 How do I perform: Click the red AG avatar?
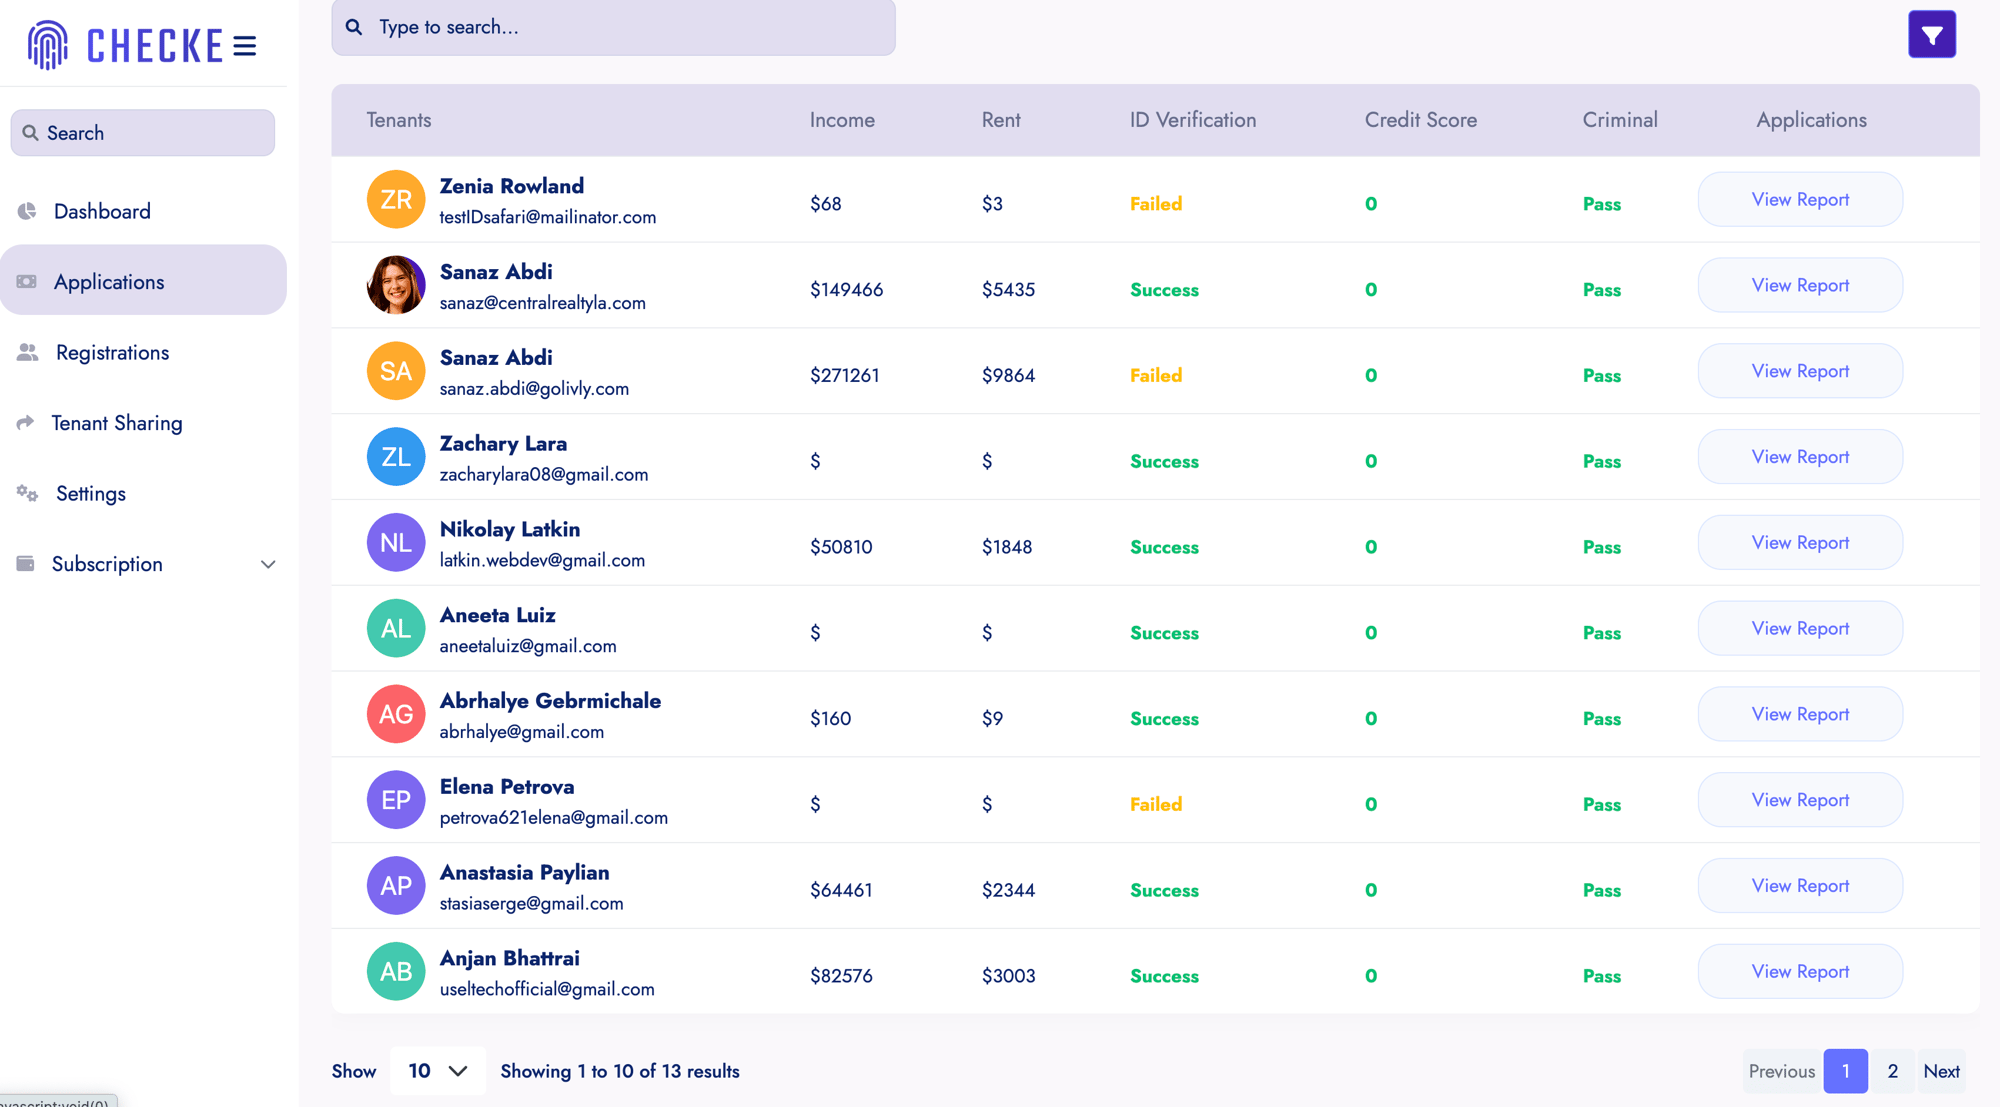pyautogui.click(x=396, y=714)
